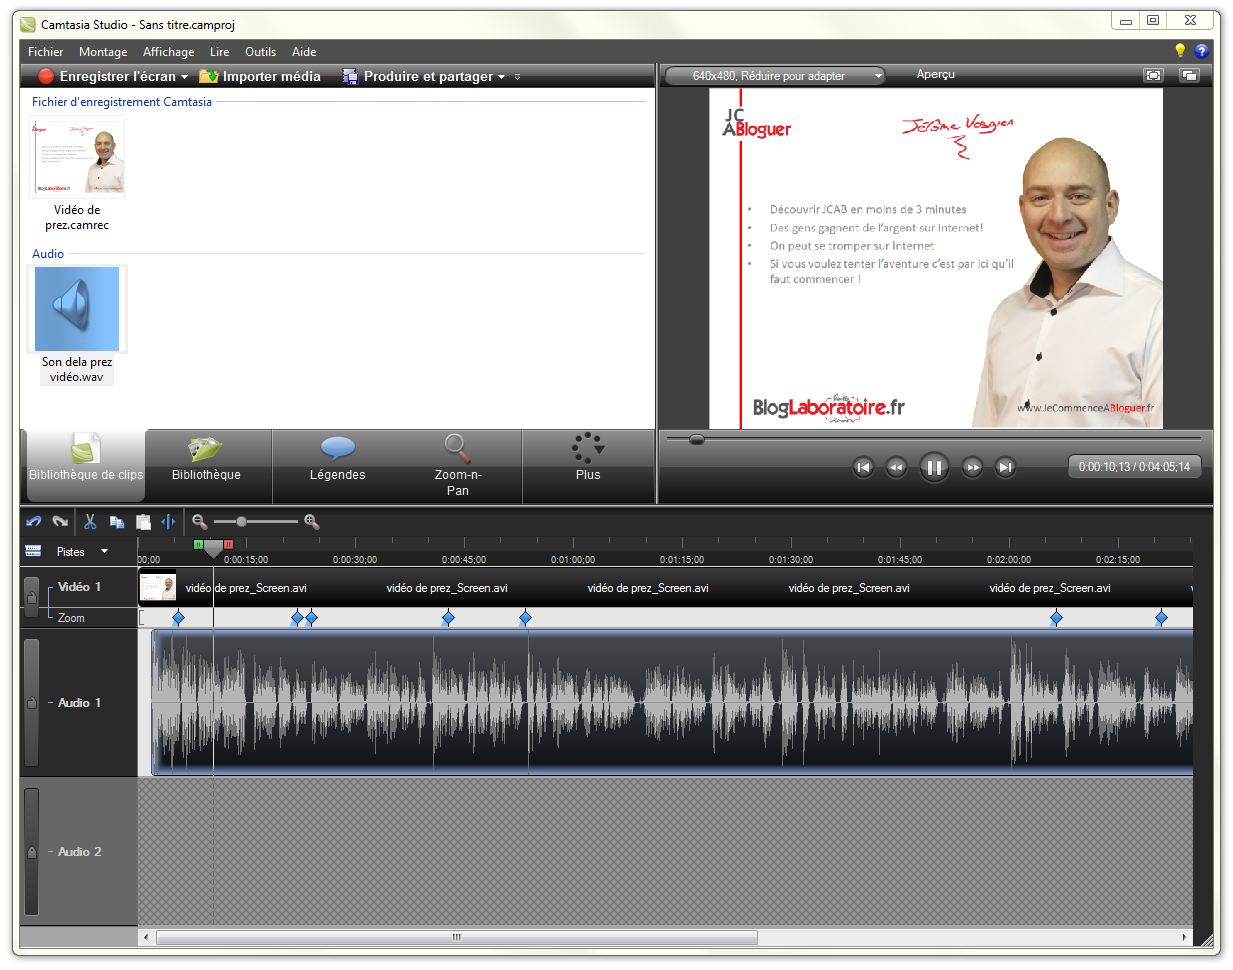Screen dimensions: 1233x970
Task: Maximize the Camtasia Studio window
Action: [1152, 20]
